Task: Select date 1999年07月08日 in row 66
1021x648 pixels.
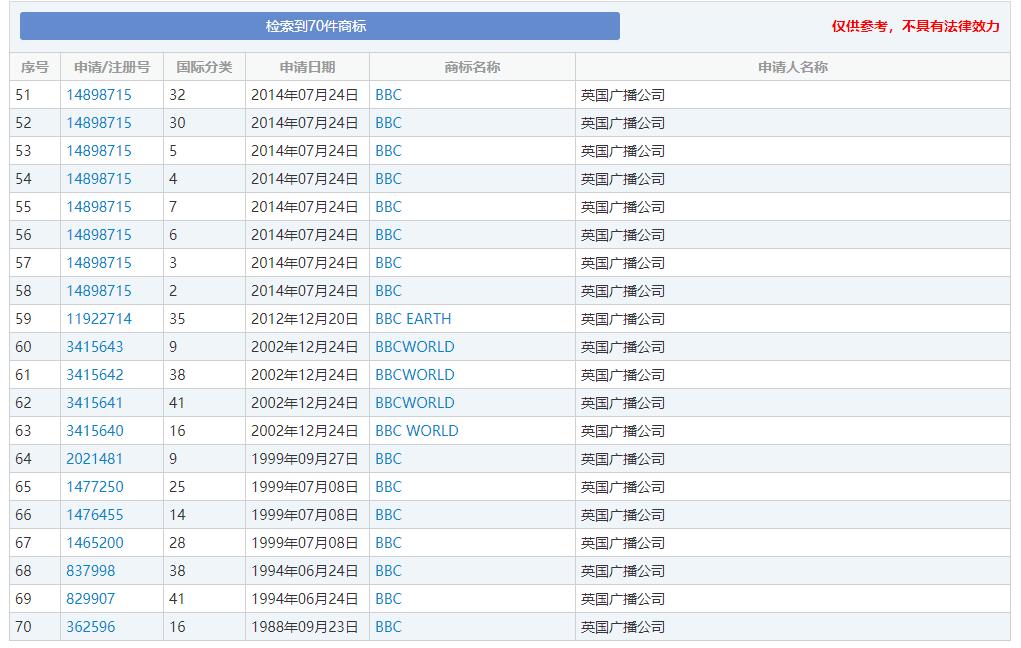Action: 305,514
